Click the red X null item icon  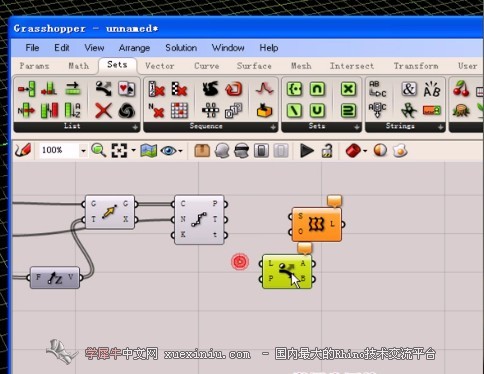coord(103,110)
